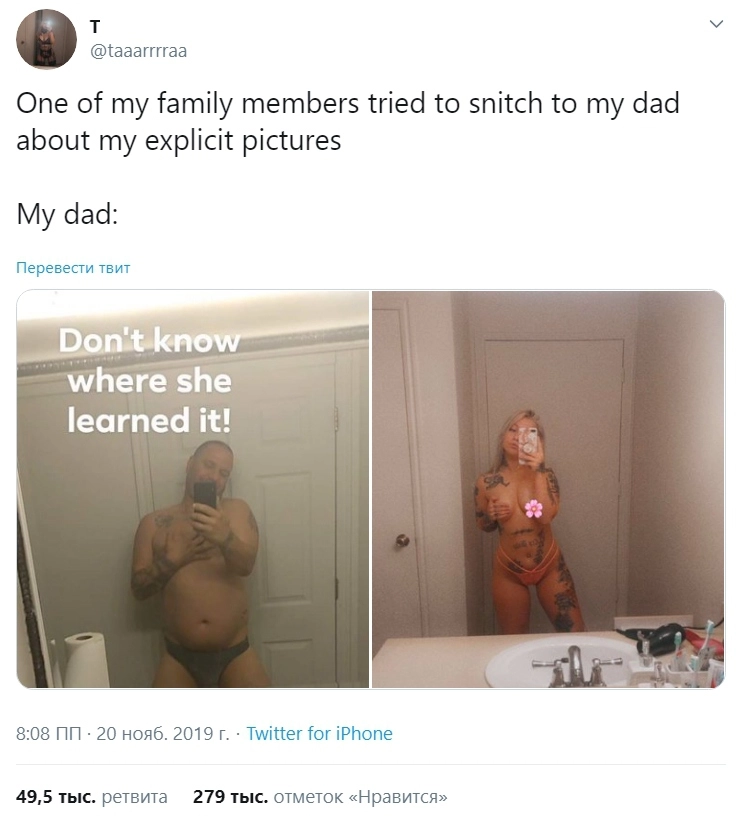Viewport: 740px width, 819px height.
Task: Click the display name "T"
Action: point(95,26)
